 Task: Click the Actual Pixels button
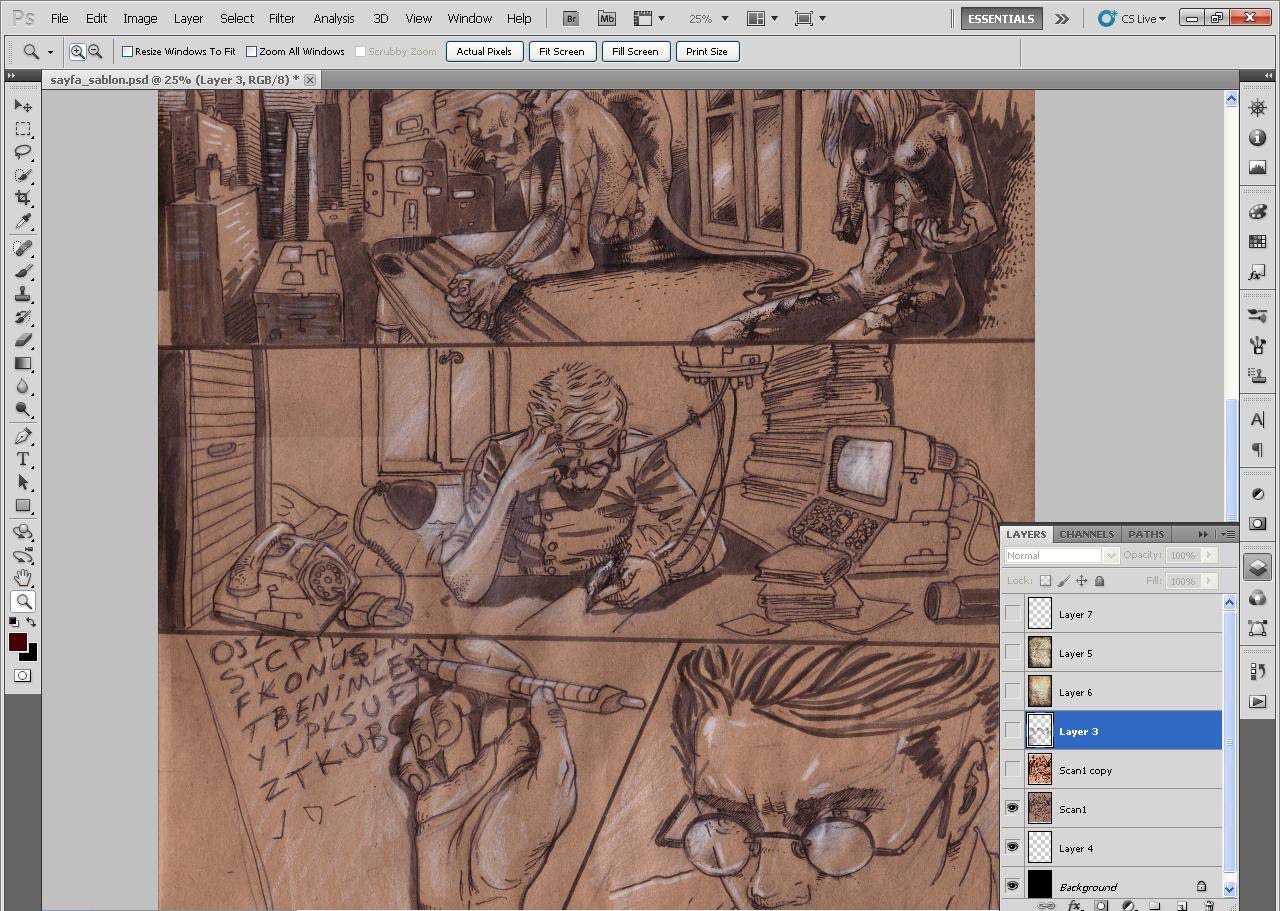click(x=484, y=51)
